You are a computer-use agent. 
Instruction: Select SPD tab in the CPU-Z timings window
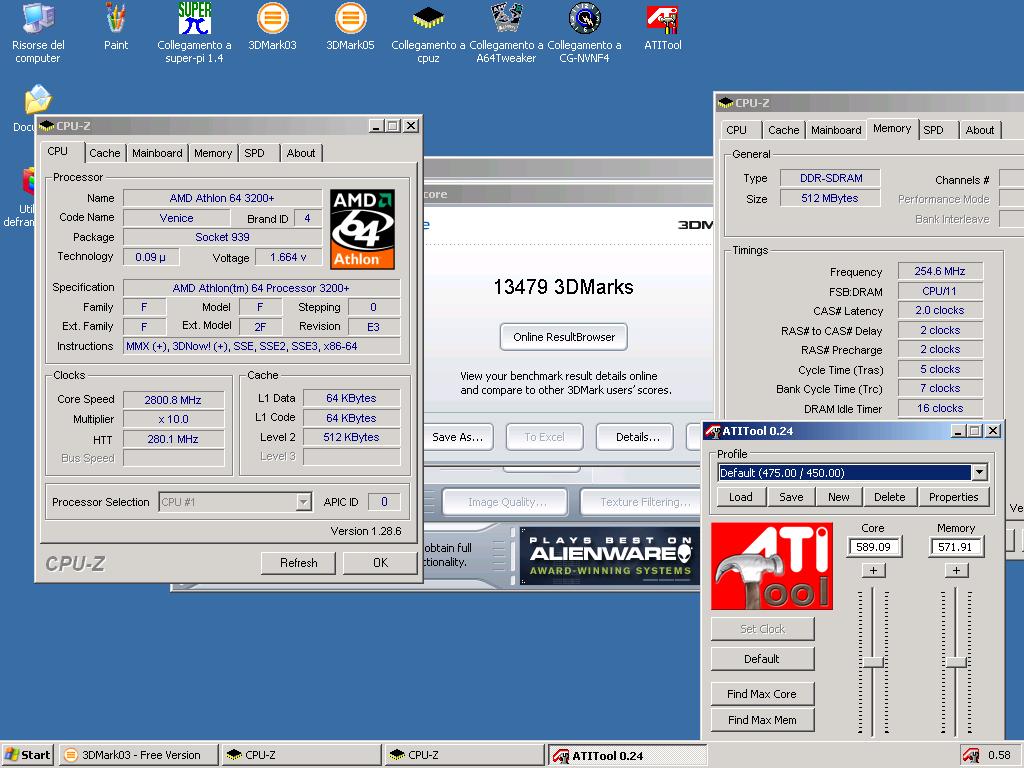point(933,130)
